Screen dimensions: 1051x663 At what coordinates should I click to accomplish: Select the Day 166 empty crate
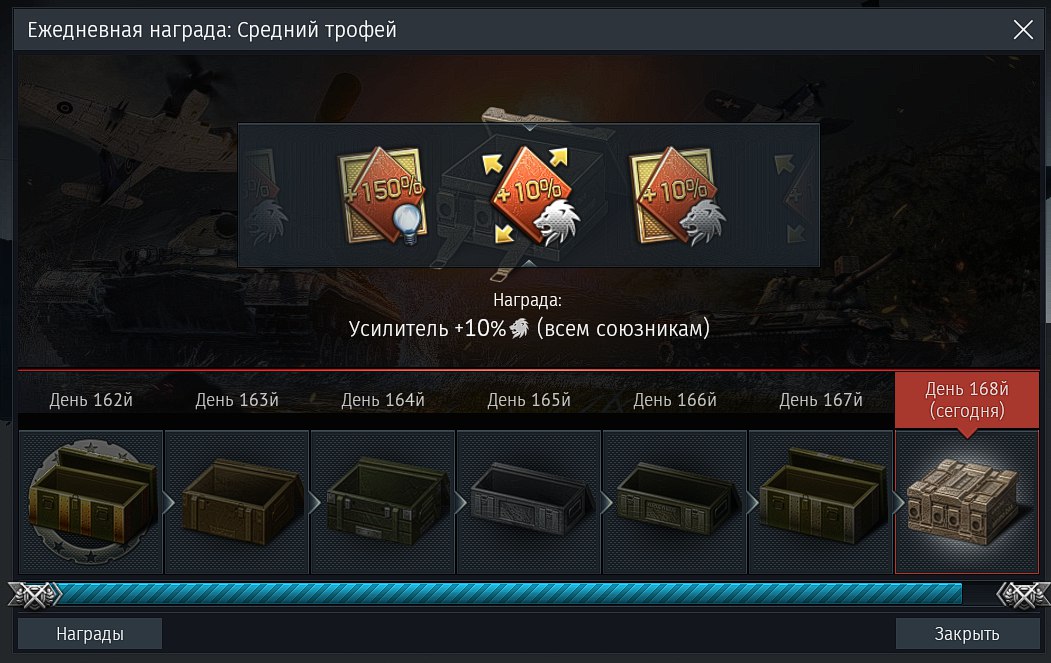point(675,502)
